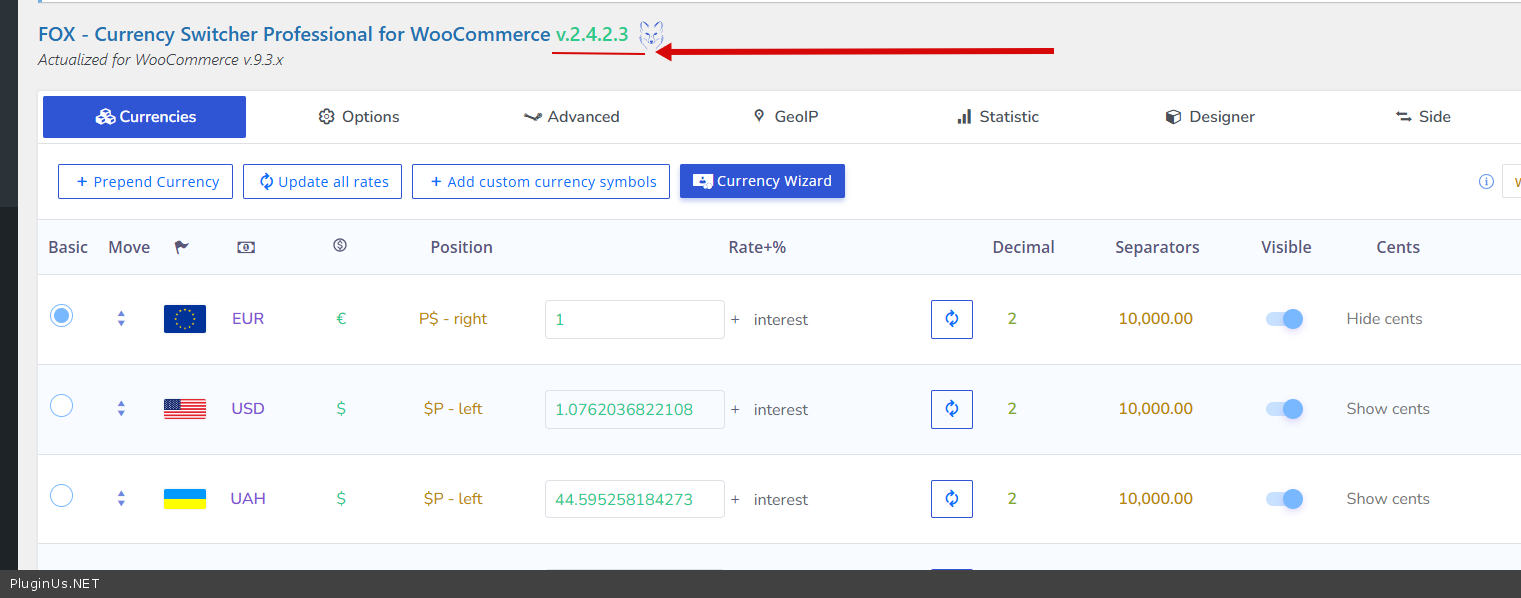Open the EUR position dropdown 'P$ - right'
Image resolution: width=1521 pixels, height=598 pixels.
[x=453, y=319]
